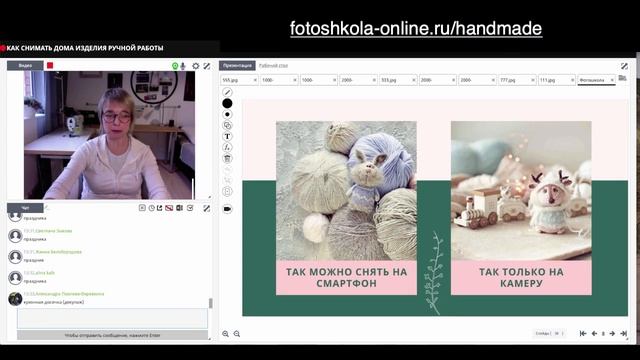This screenshot has height=360, width=640.
Task: Mute the microphone in video panel
Action: pyautogui.click(x=183, y=66)
